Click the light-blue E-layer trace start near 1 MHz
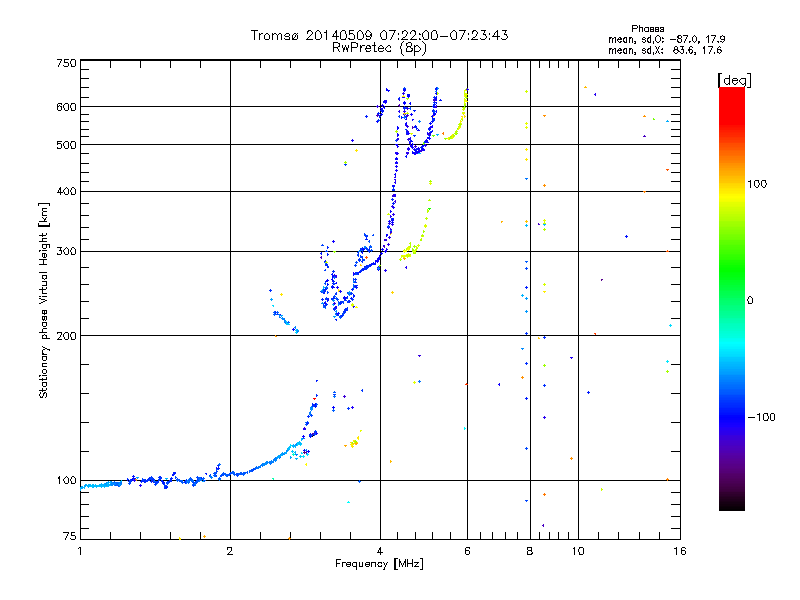 (101, 485)
